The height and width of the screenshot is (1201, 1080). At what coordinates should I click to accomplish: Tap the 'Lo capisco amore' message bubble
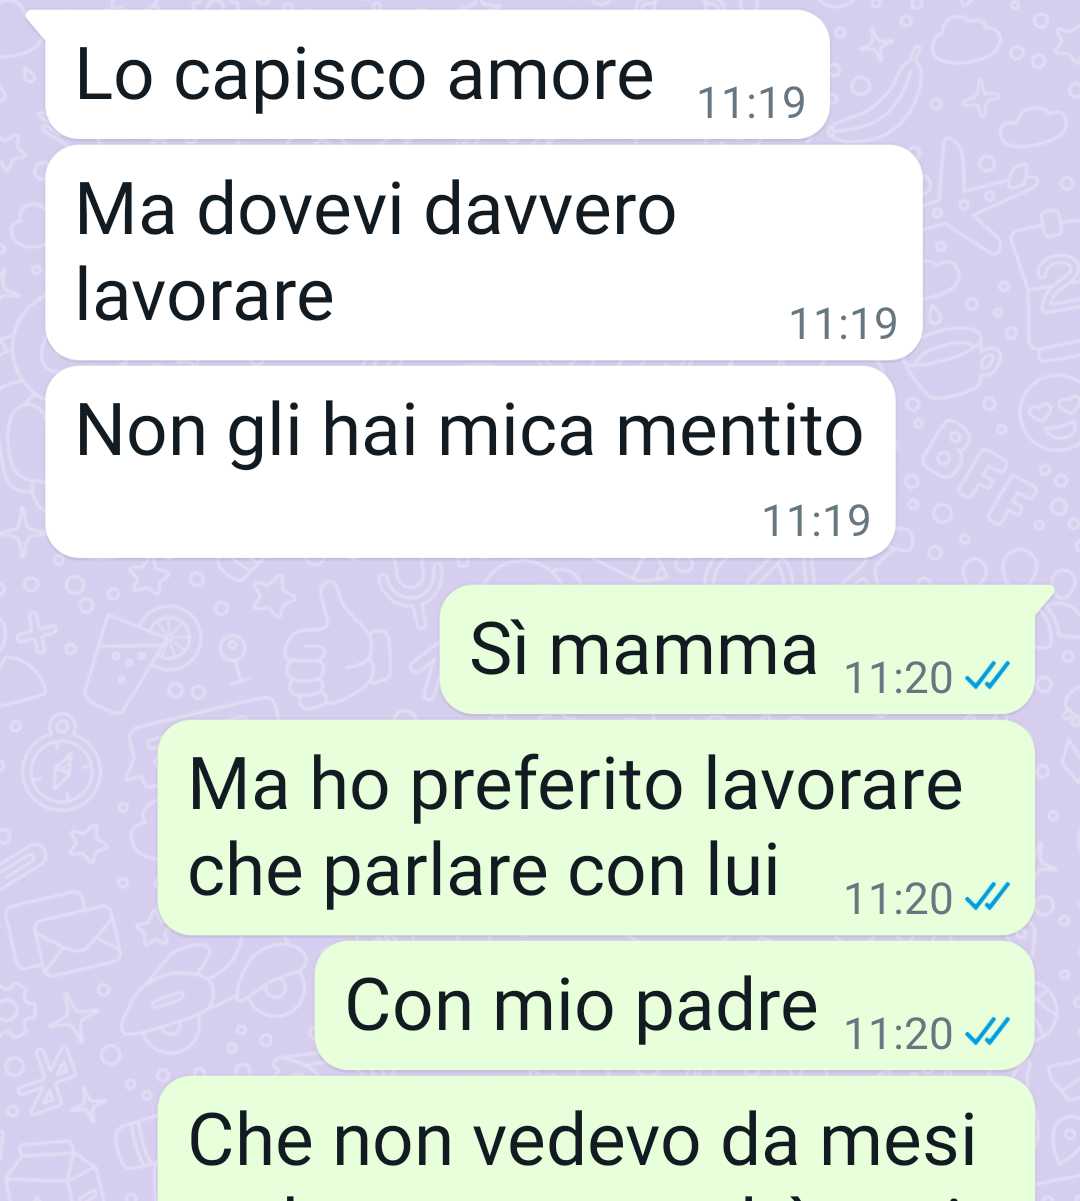tap(437, 75)
